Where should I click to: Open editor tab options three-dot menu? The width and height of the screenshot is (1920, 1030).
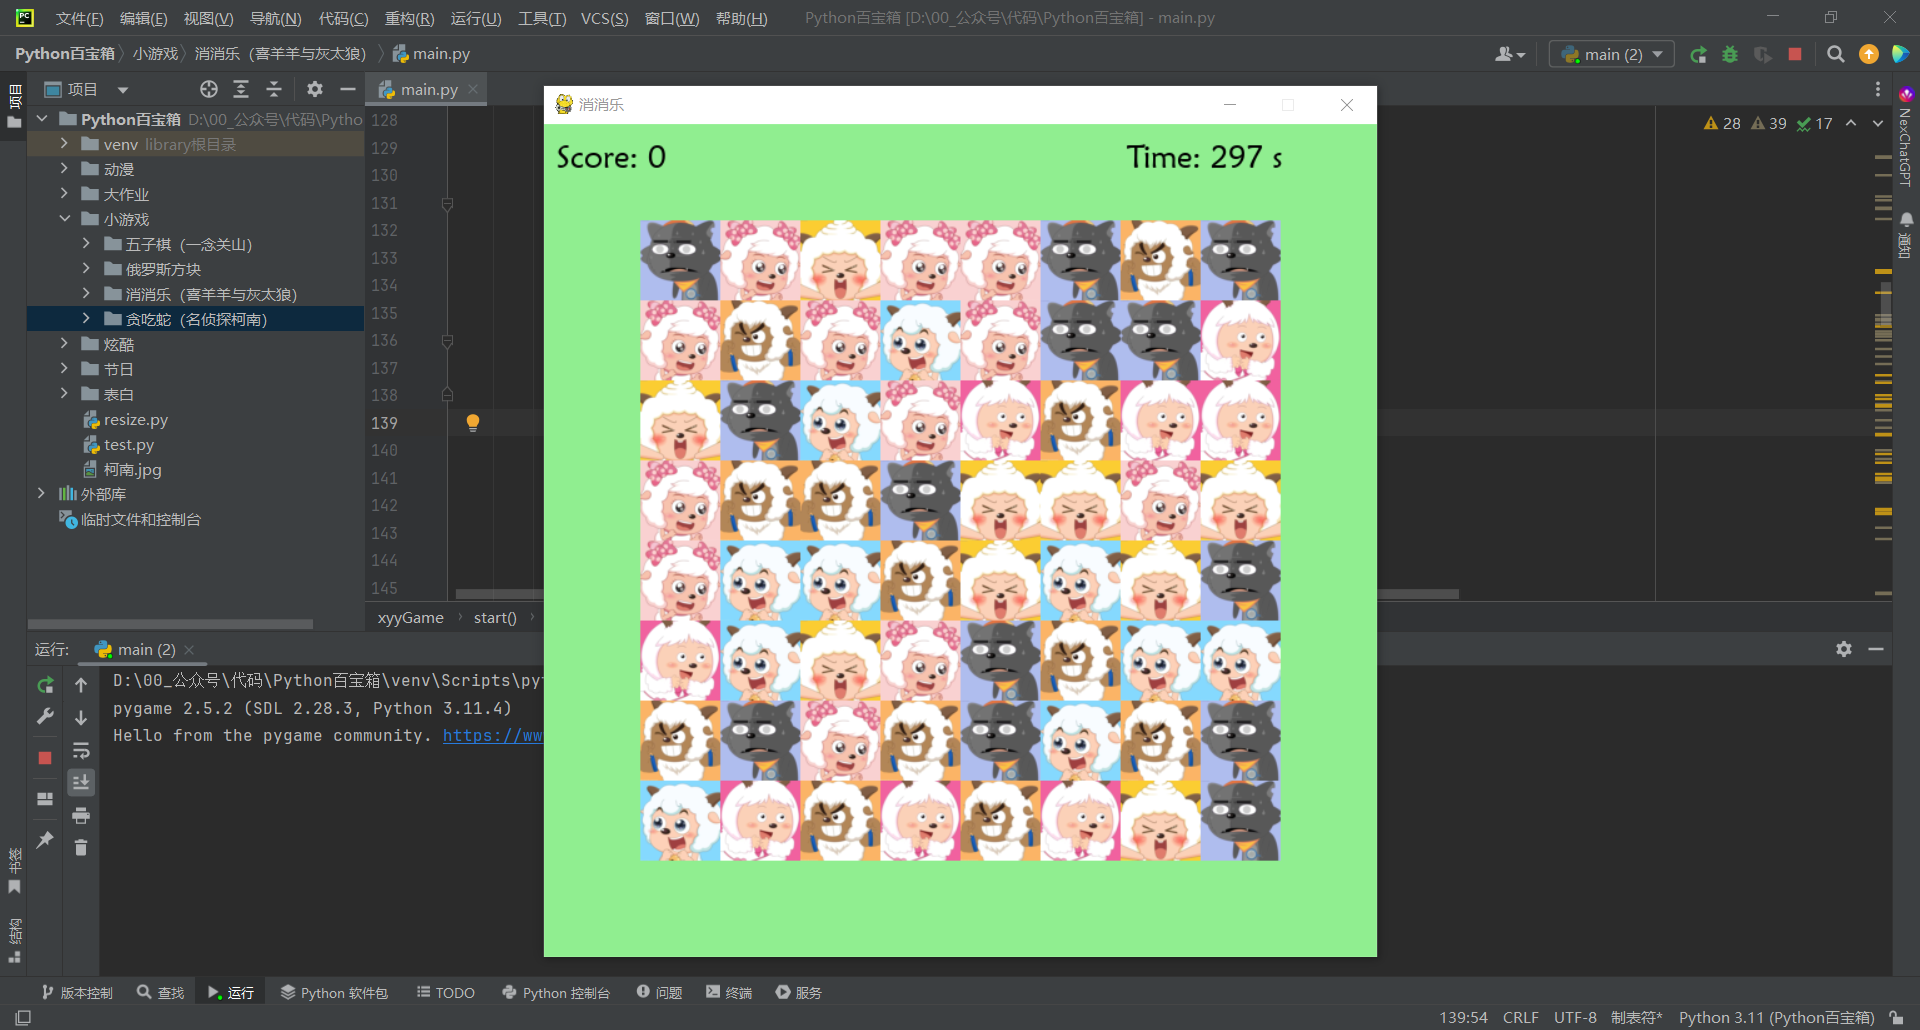[1878, 90]
